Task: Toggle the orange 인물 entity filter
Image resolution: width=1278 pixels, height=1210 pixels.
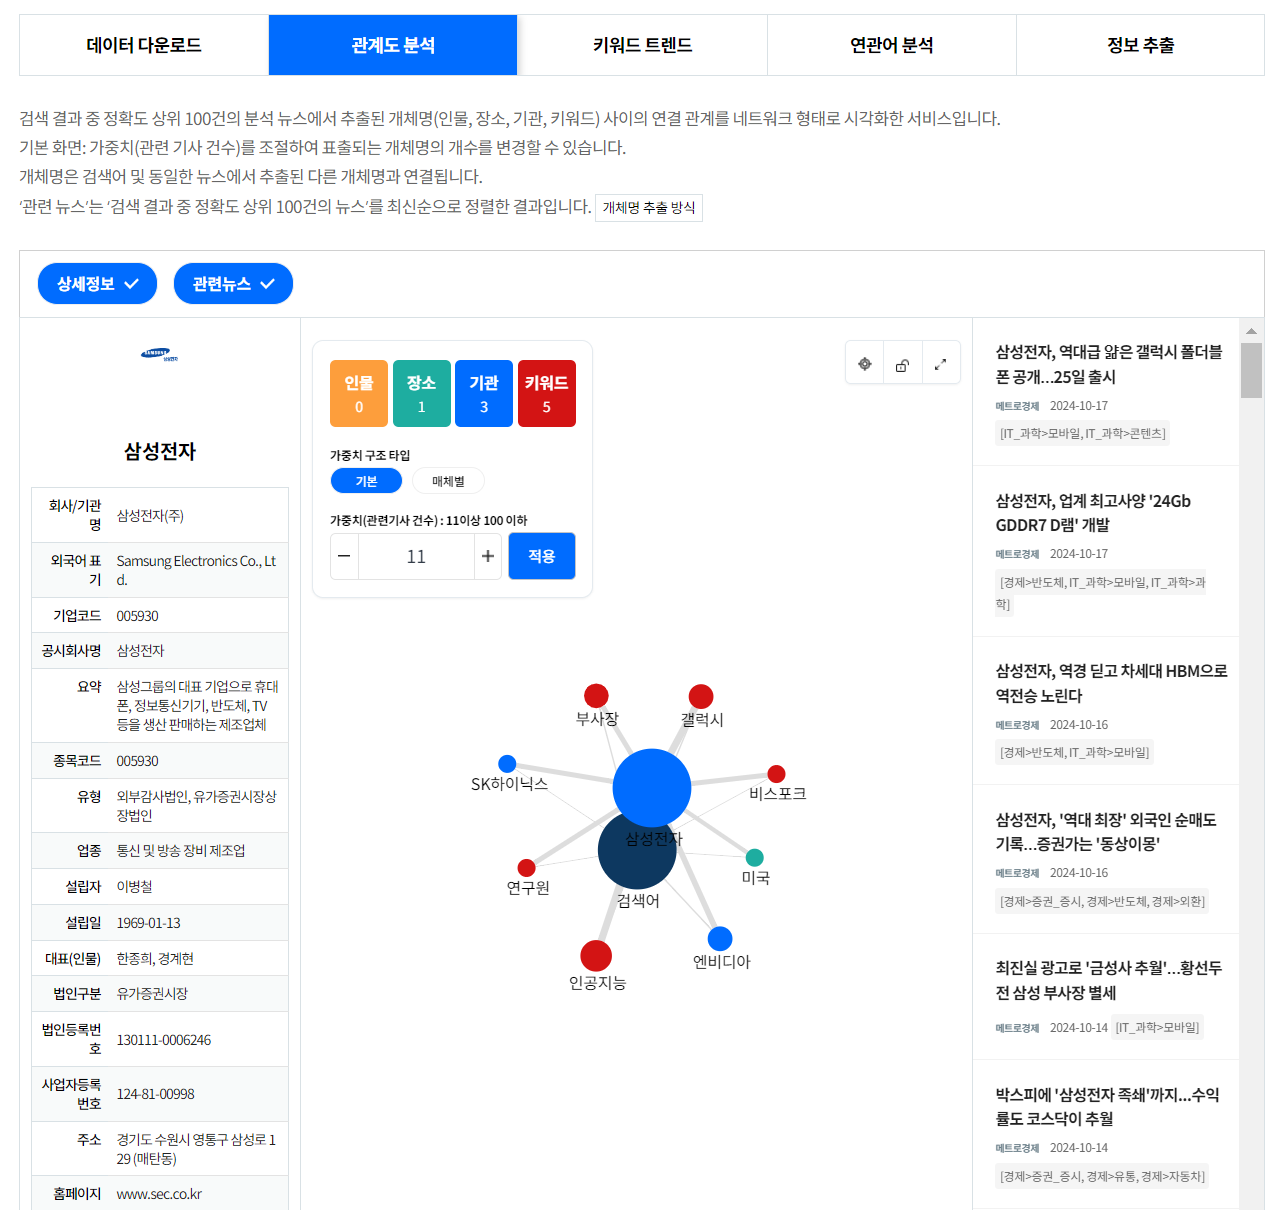Action: click(x=359, y=393)
